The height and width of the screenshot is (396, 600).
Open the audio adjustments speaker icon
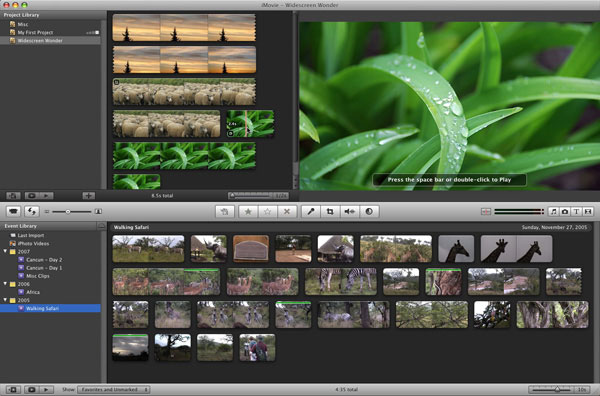(x=349, y=211)
